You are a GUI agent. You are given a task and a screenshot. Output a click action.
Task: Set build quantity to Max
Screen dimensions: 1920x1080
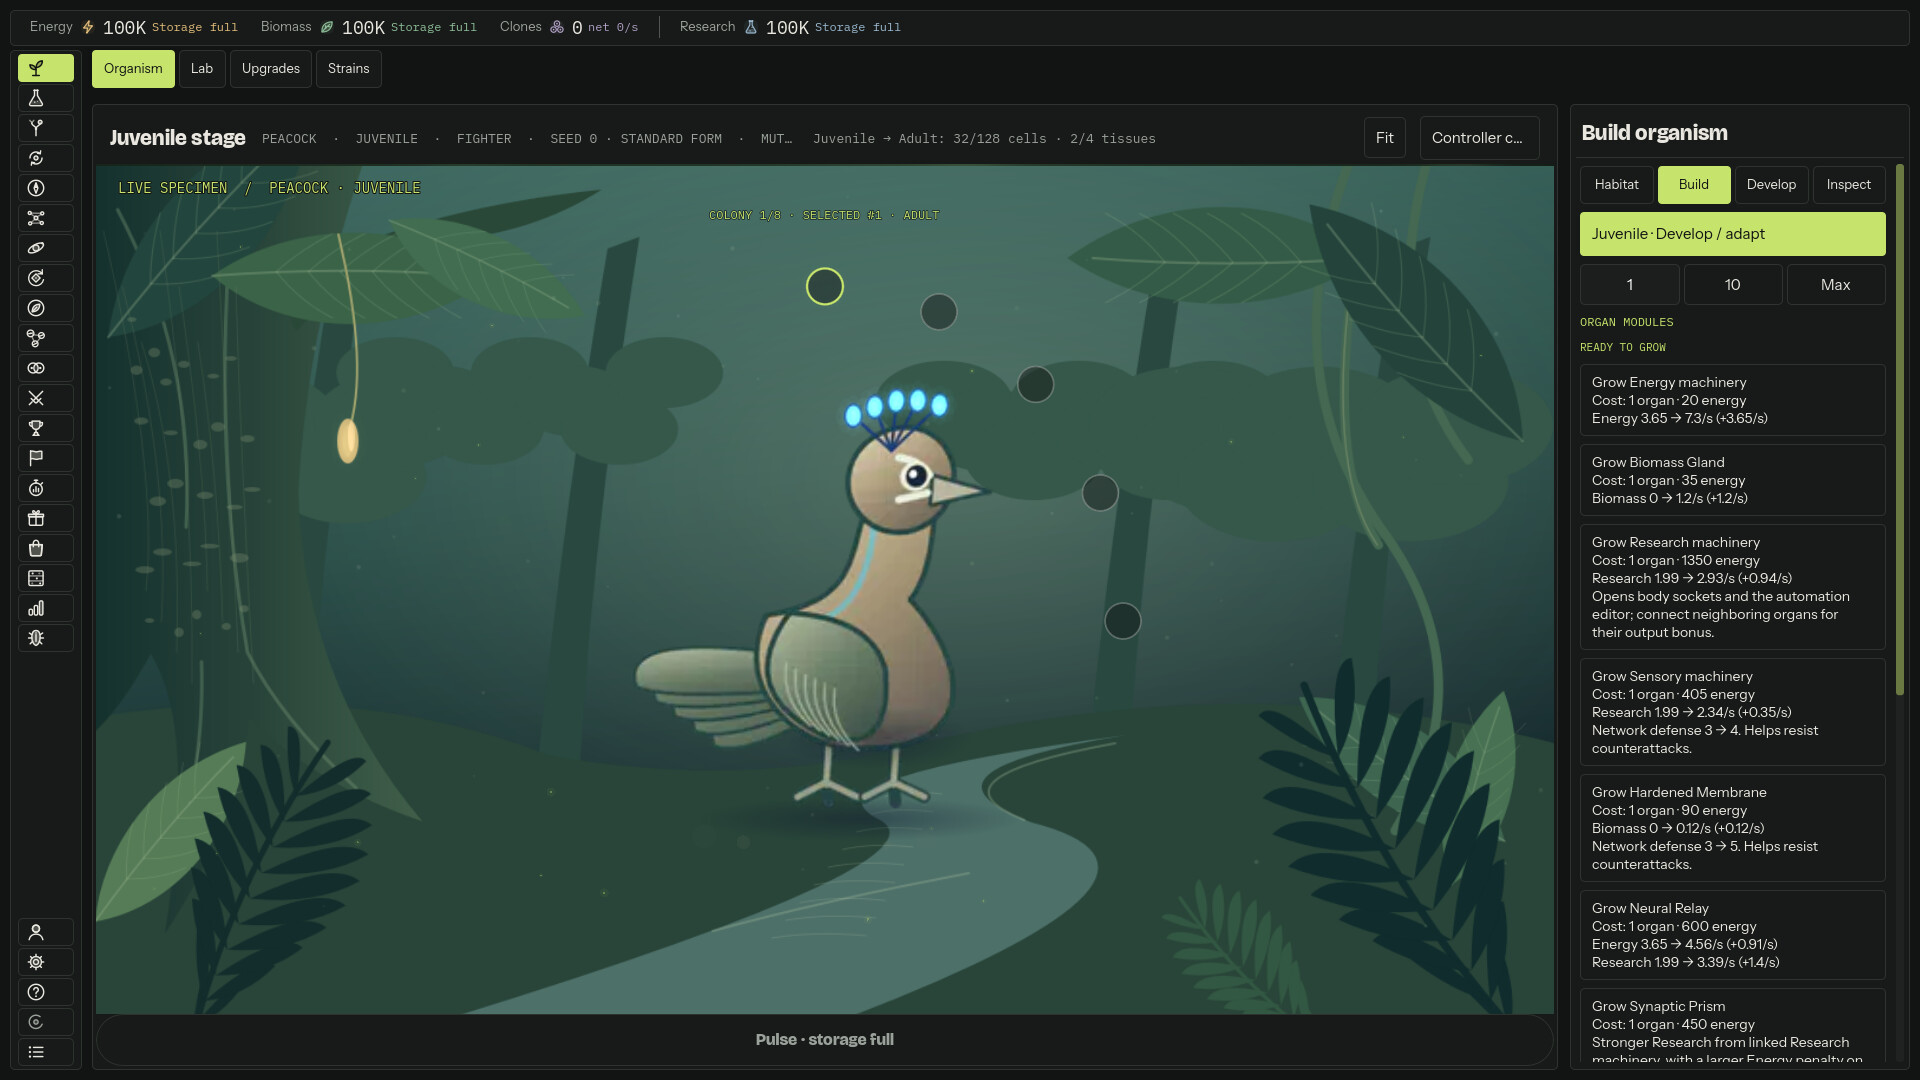coord(1835,285)
